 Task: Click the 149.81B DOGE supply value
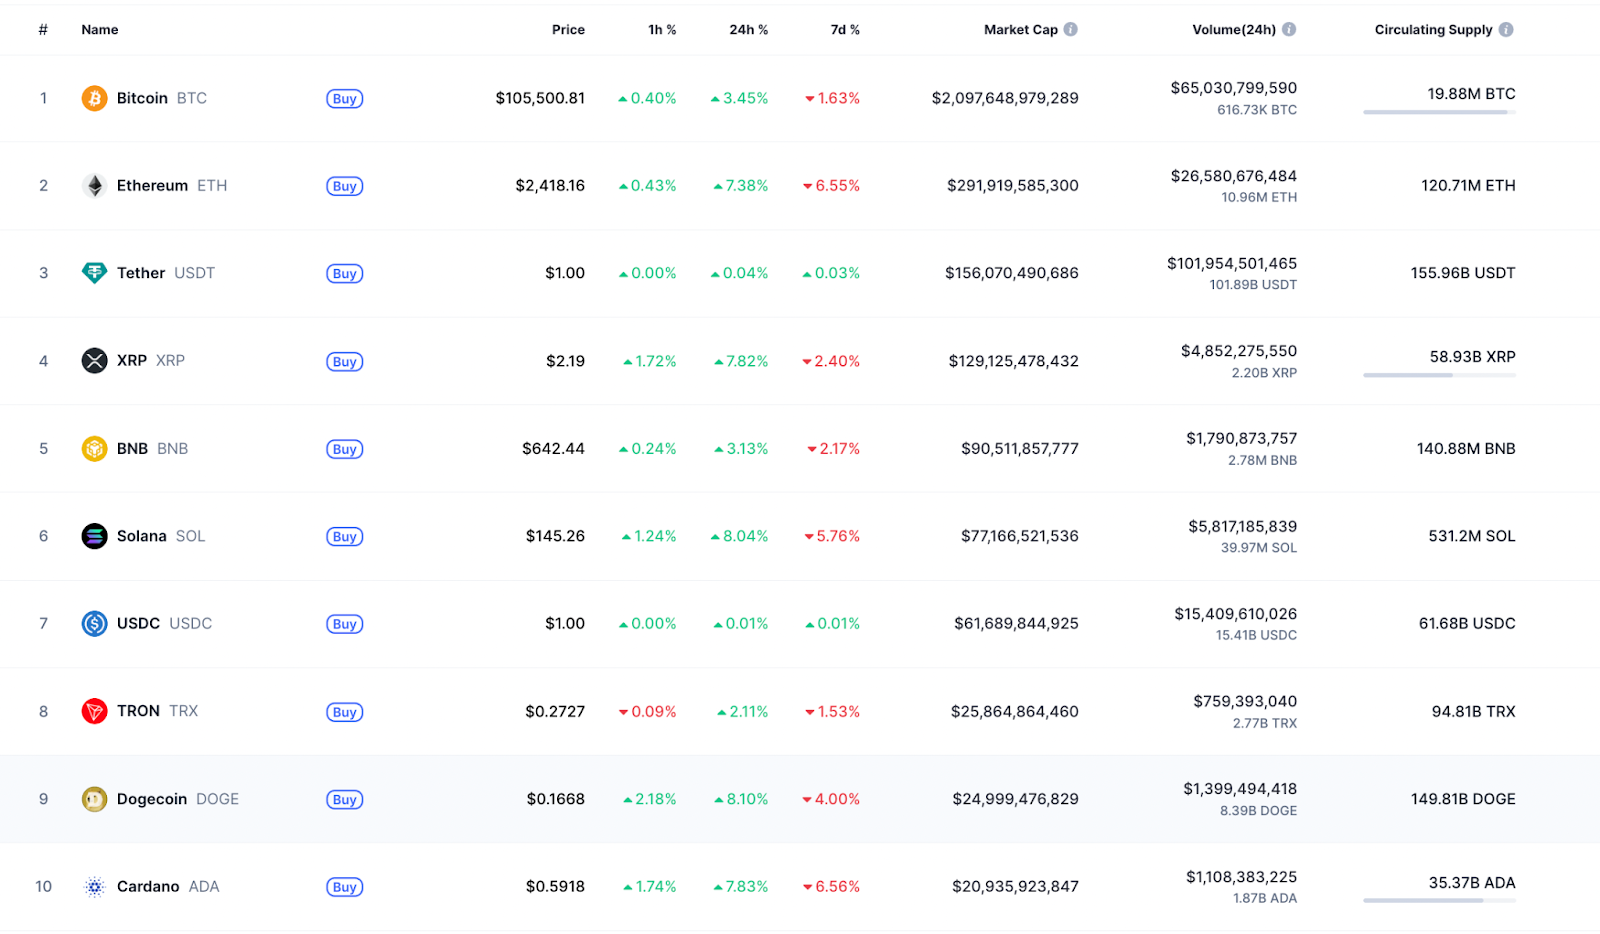1463,799
